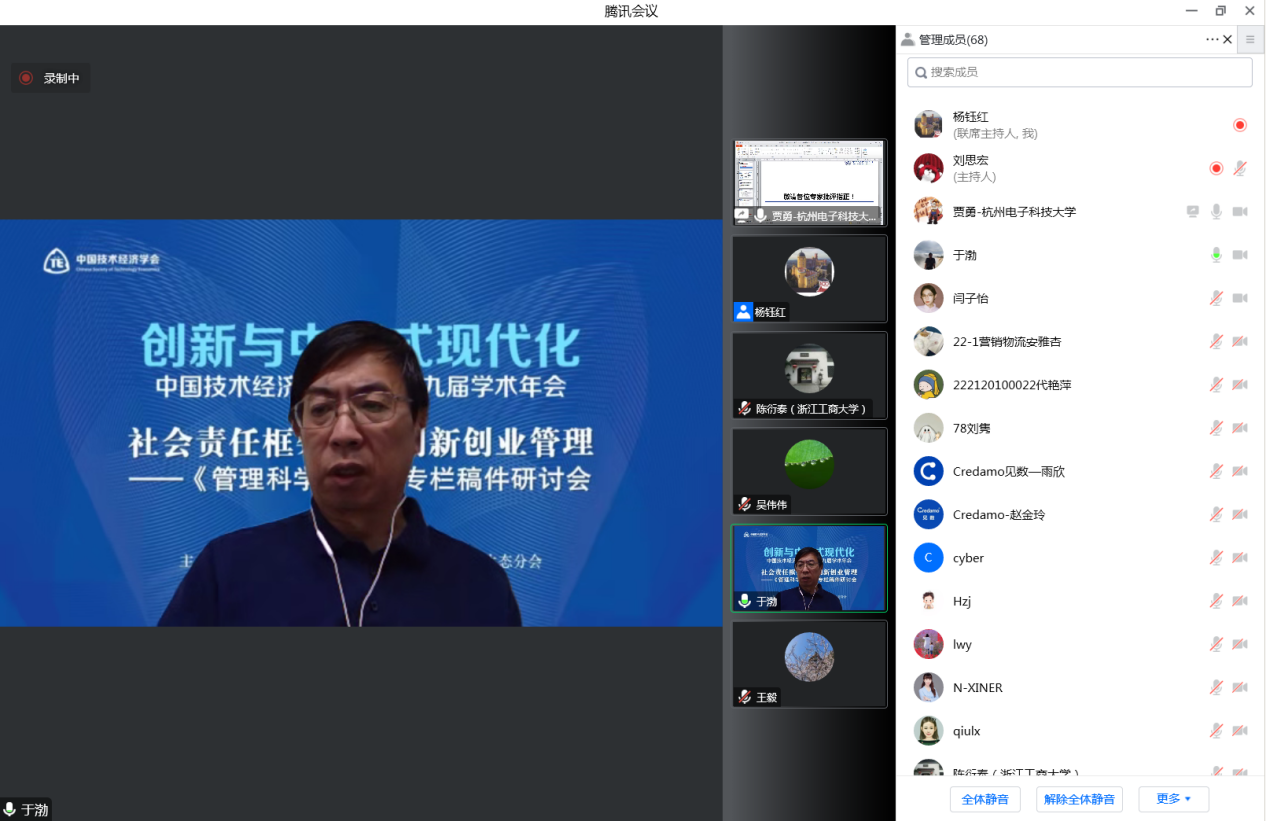The width and height of the screenshot is (1266, 821).
Task: Select the 吴伟伟 video tile
Action: [x=809, y=471]
